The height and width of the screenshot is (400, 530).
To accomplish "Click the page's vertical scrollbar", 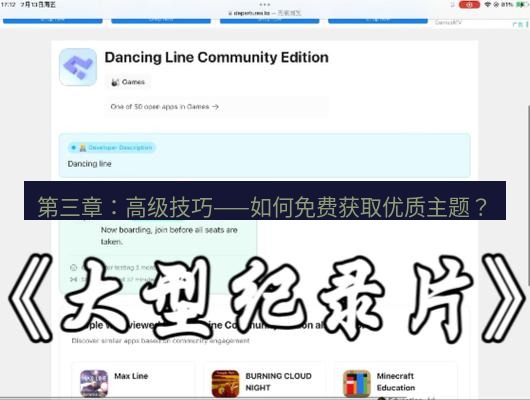I will click(x=528, y=196).
